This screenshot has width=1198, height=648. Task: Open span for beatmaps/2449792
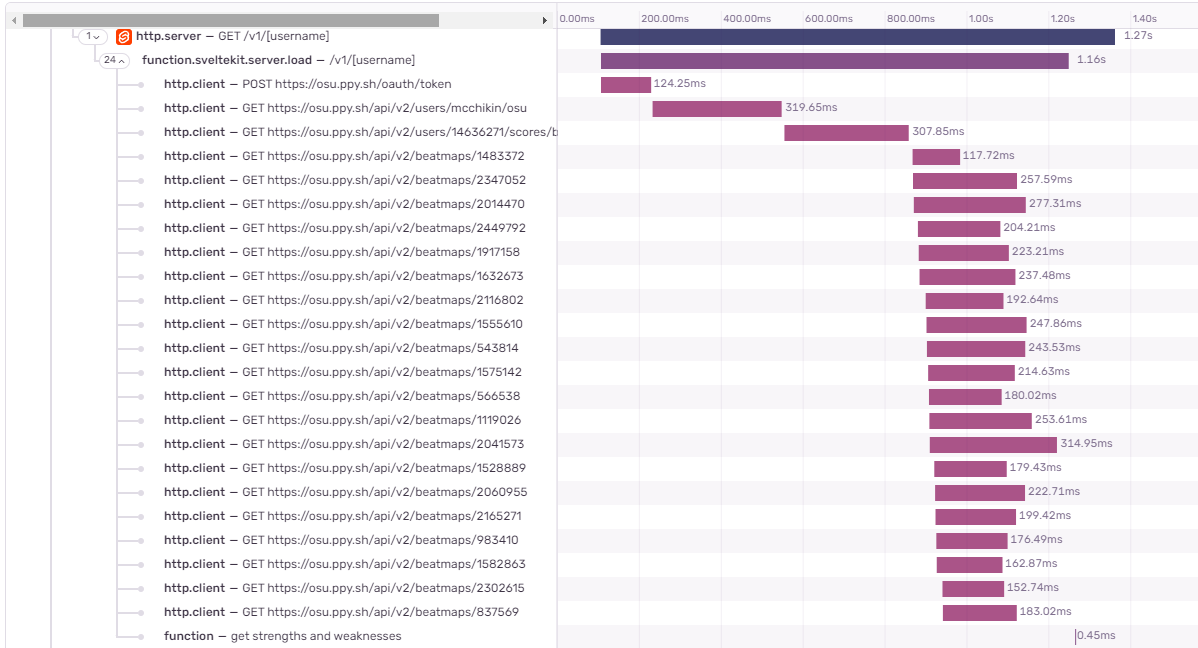345,228
